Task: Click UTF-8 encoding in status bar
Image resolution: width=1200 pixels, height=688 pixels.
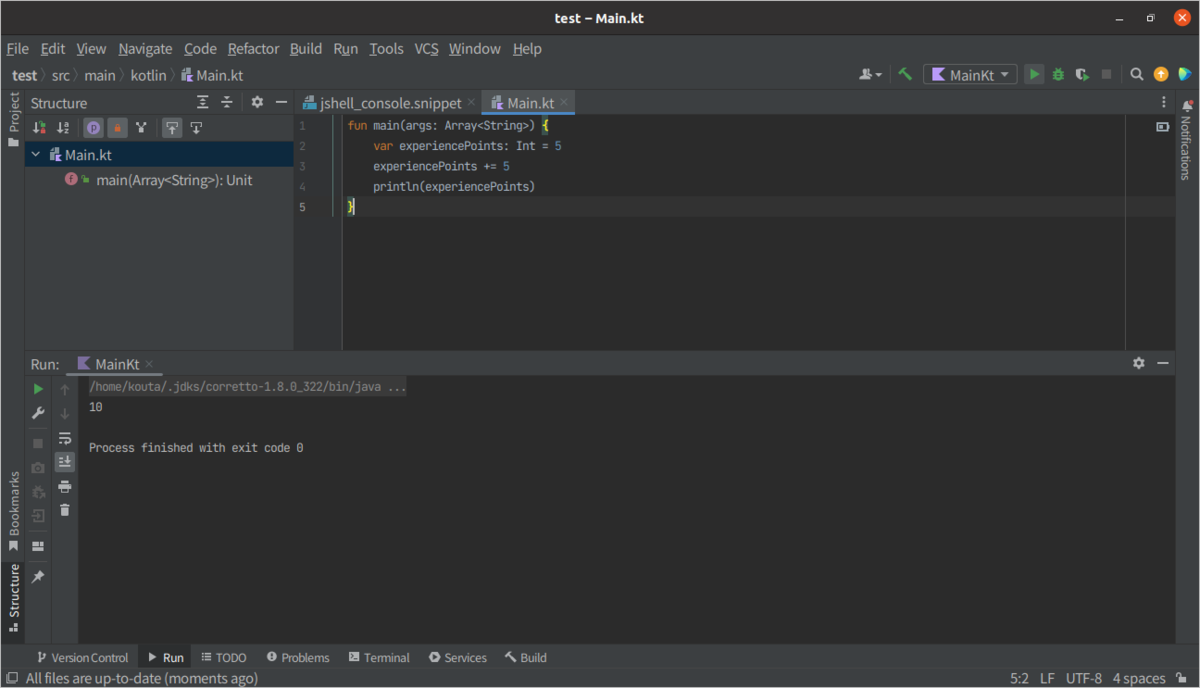Action: click(x=1084, y=678)
